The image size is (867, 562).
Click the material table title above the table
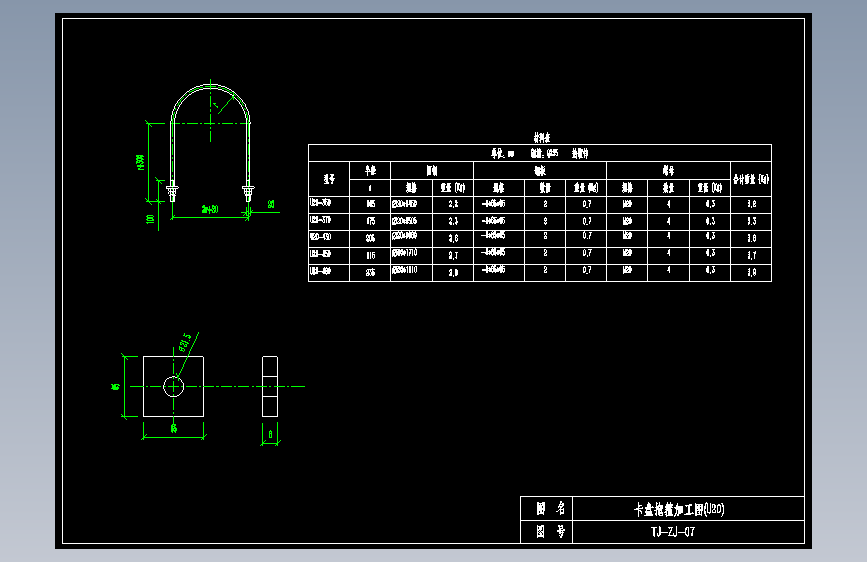[x=541, y=137]
